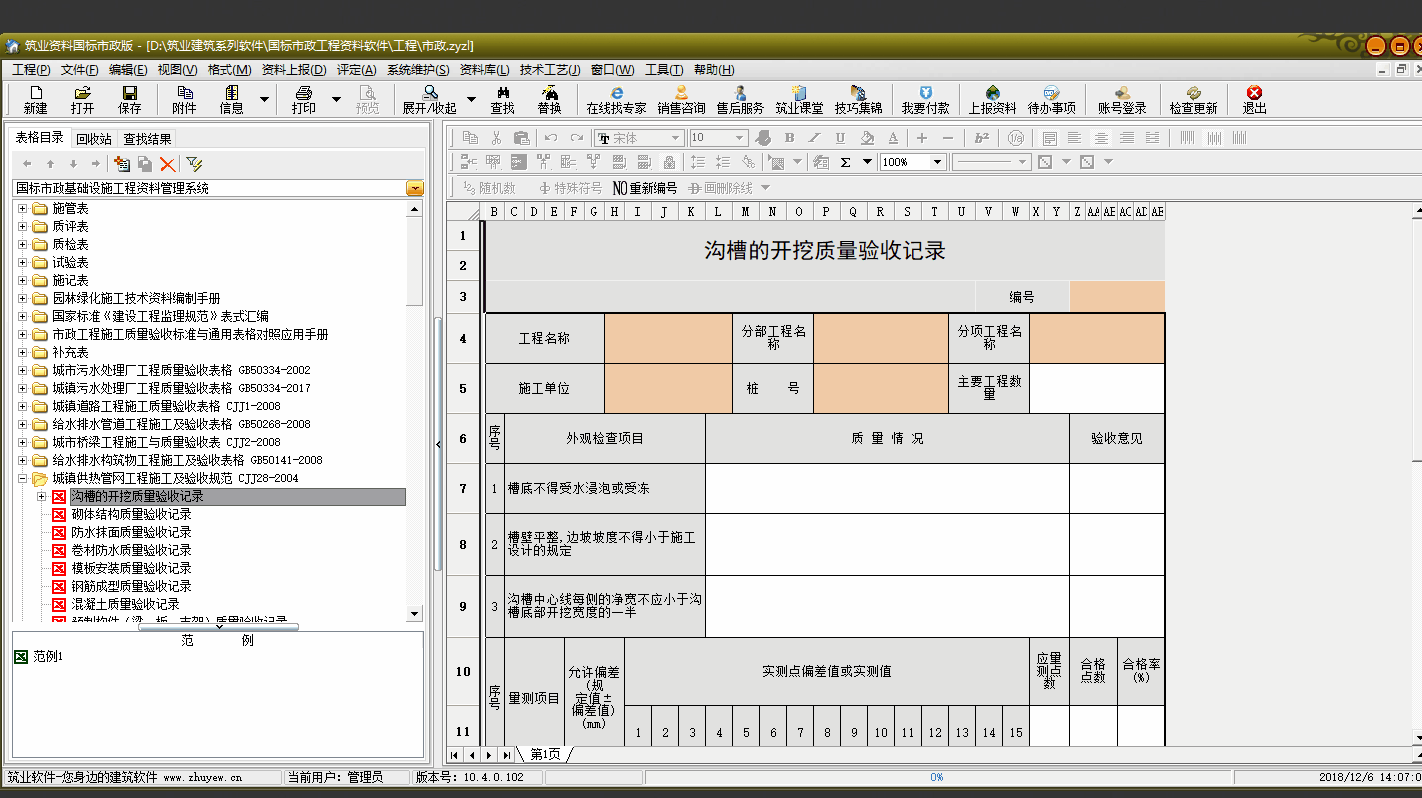Switch to the 回收站 tab
1422x798 pixels.
point(94,139)
